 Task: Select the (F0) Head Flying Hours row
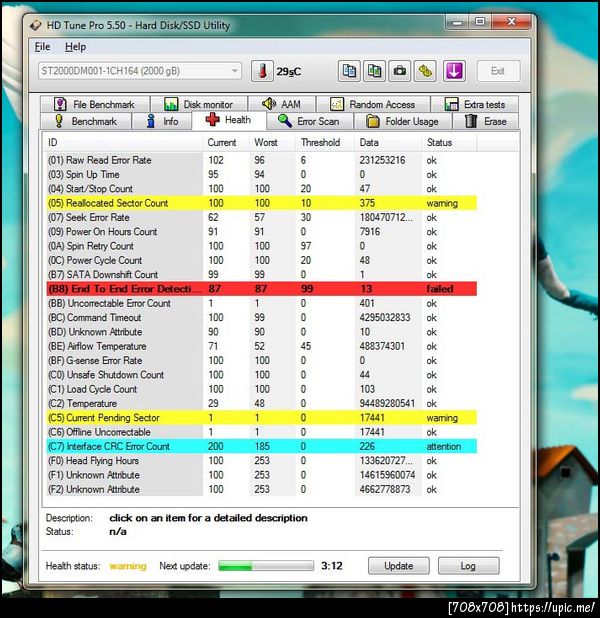pos(261,461)
